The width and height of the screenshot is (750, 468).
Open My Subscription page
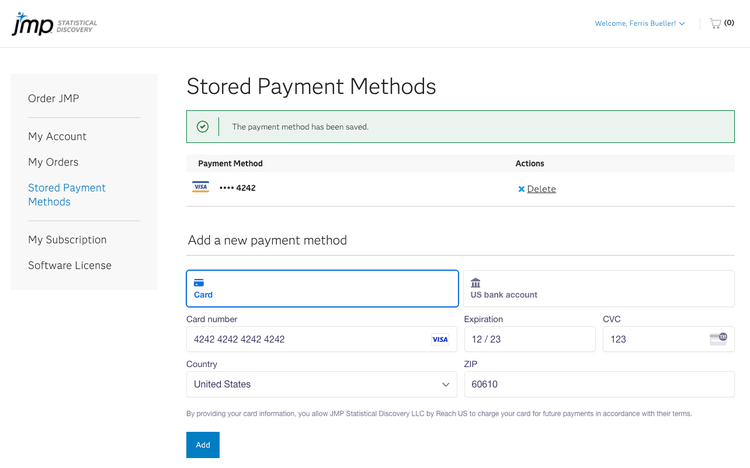67,240
